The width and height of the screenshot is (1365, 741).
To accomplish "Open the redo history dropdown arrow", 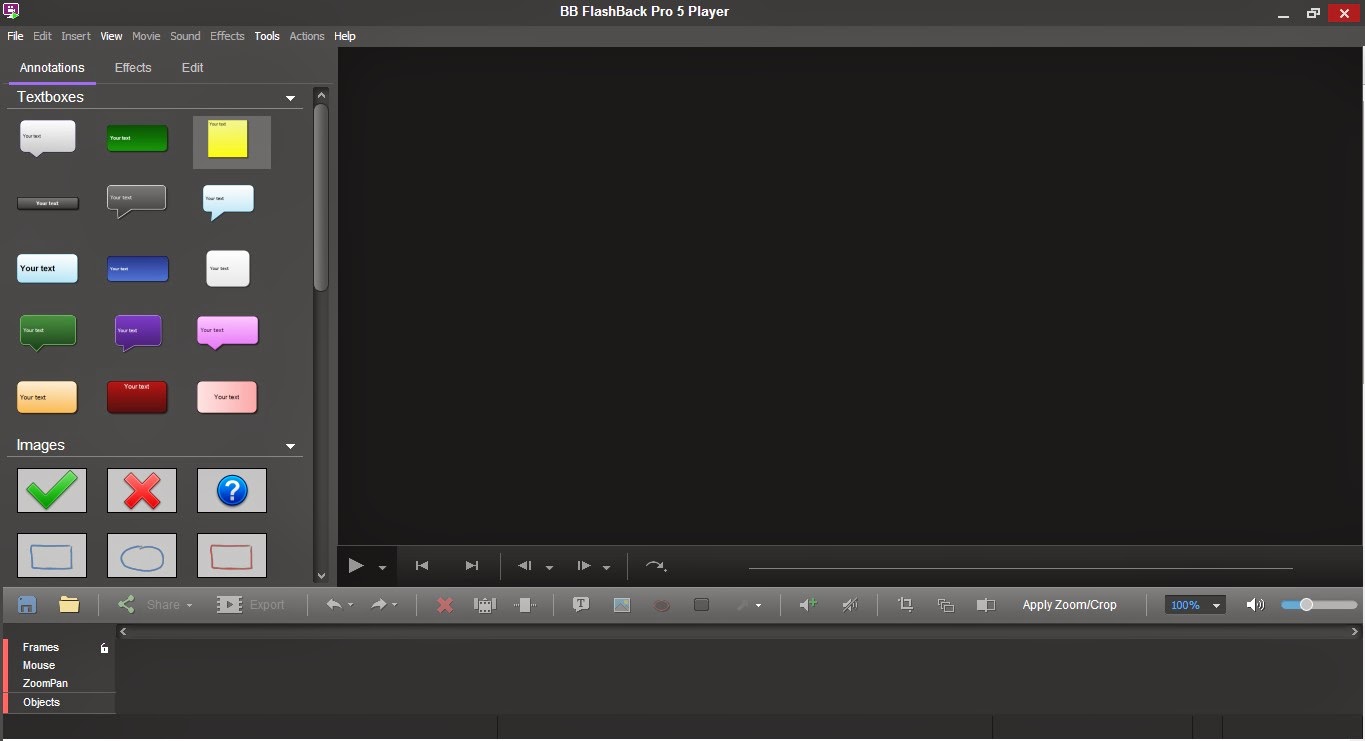I will click(x=395, y=606).
